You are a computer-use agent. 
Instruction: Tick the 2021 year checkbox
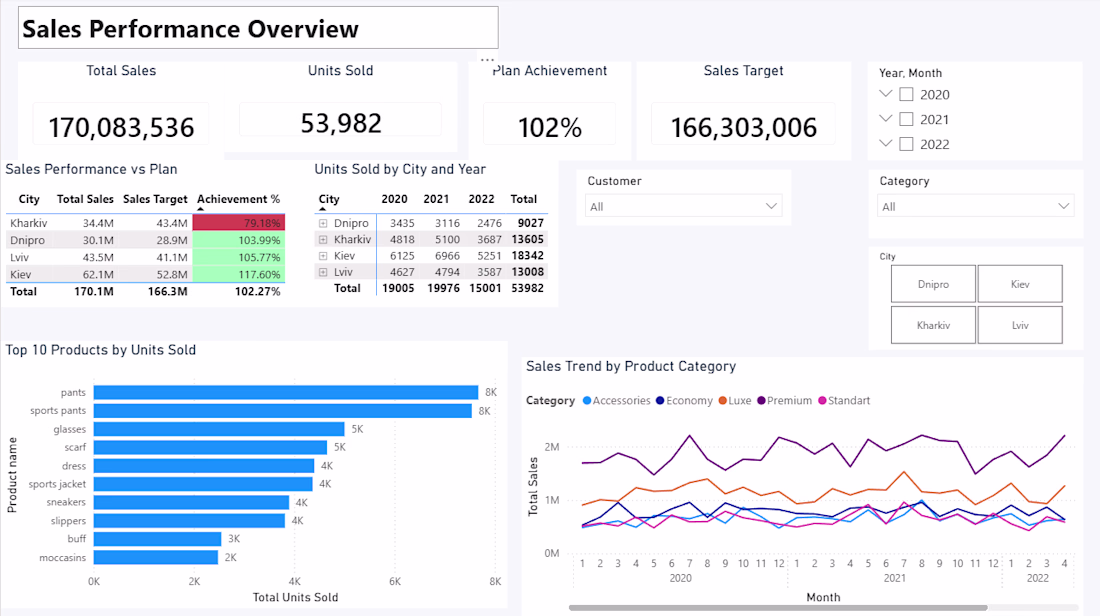906,119
